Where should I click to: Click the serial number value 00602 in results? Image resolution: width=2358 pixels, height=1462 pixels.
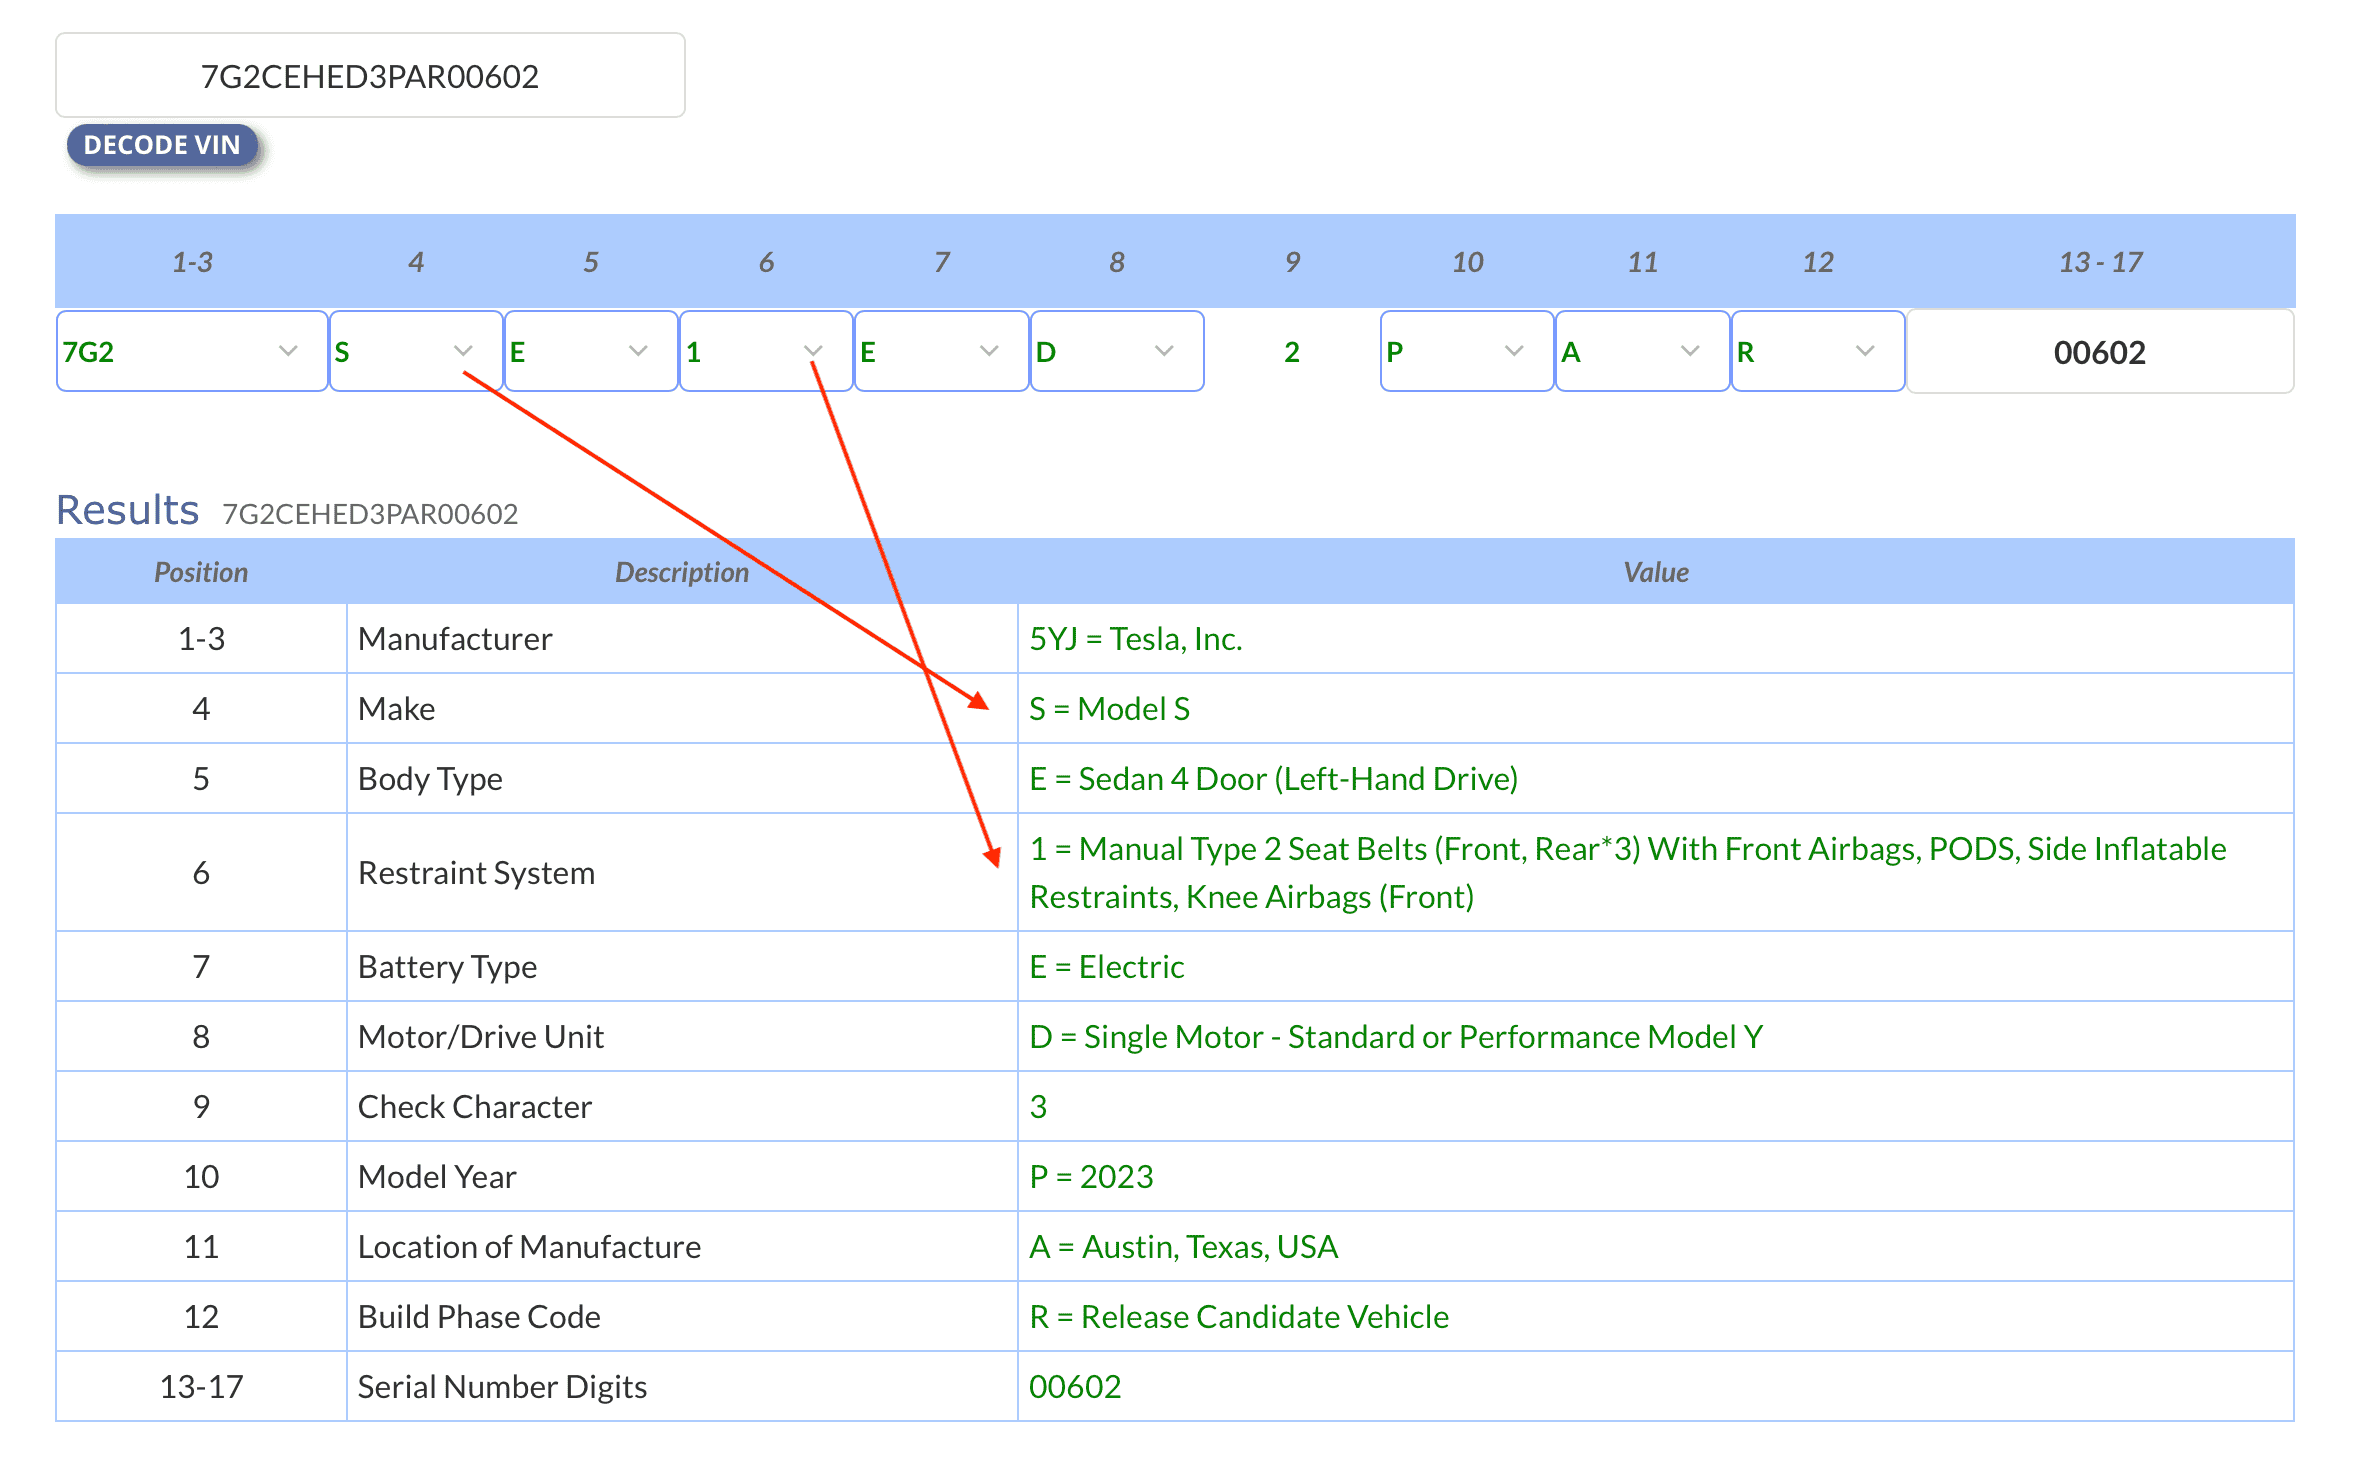pyautogui.click(x=1075, y=1387)
